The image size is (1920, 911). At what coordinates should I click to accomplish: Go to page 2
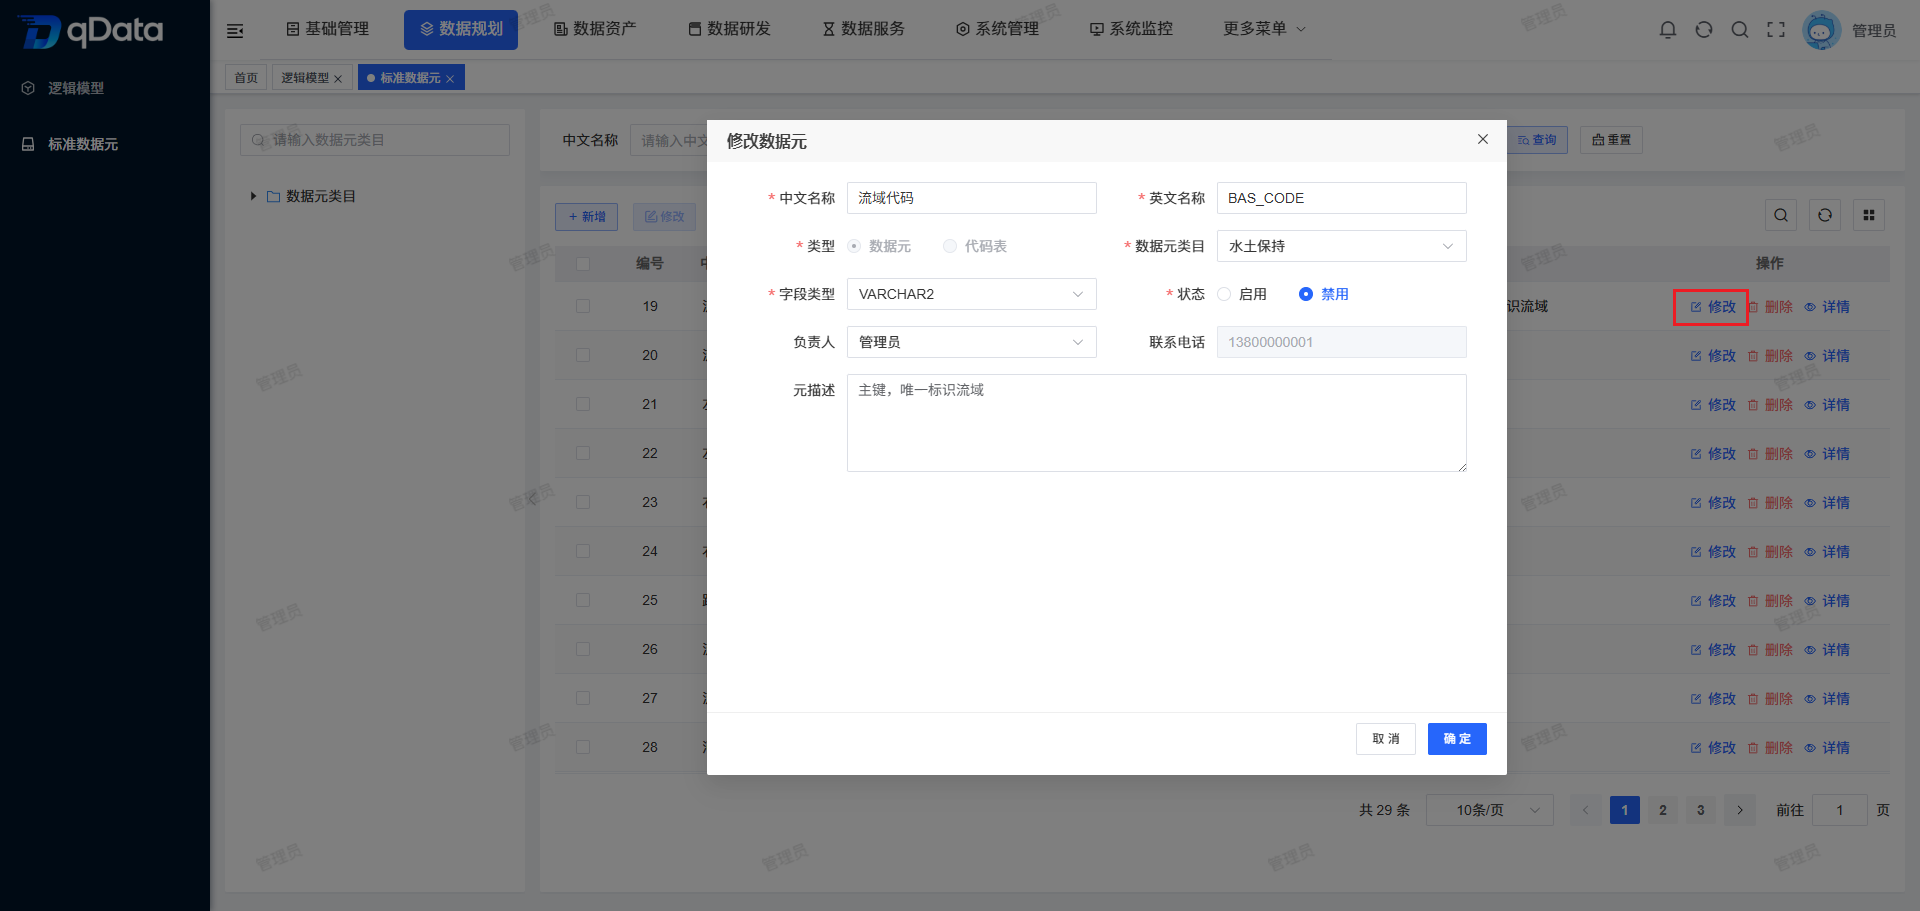1663,810
